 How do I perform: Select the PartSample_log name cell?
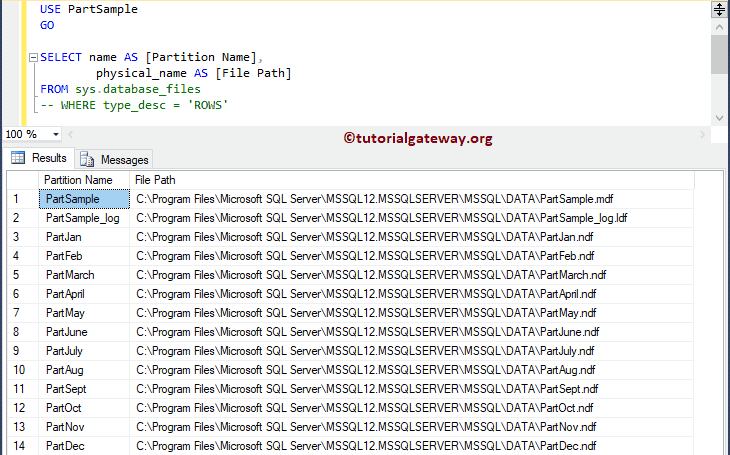[84, 218]
